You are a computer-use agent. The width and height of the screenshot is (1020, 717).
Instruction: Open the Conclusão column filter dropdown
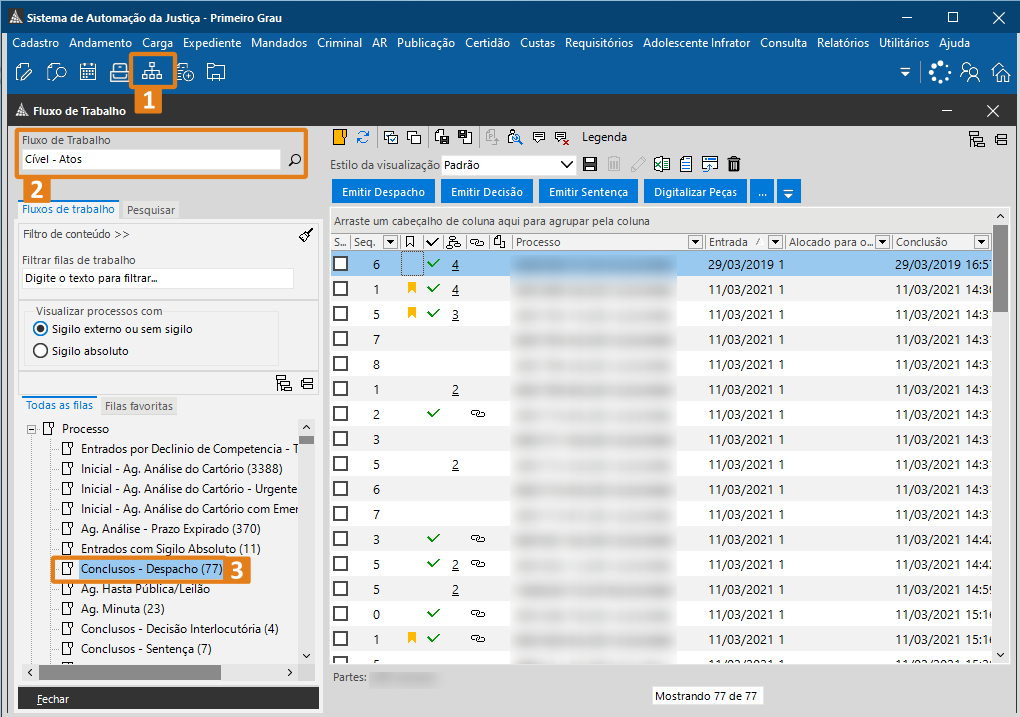[x=982, y=242]
